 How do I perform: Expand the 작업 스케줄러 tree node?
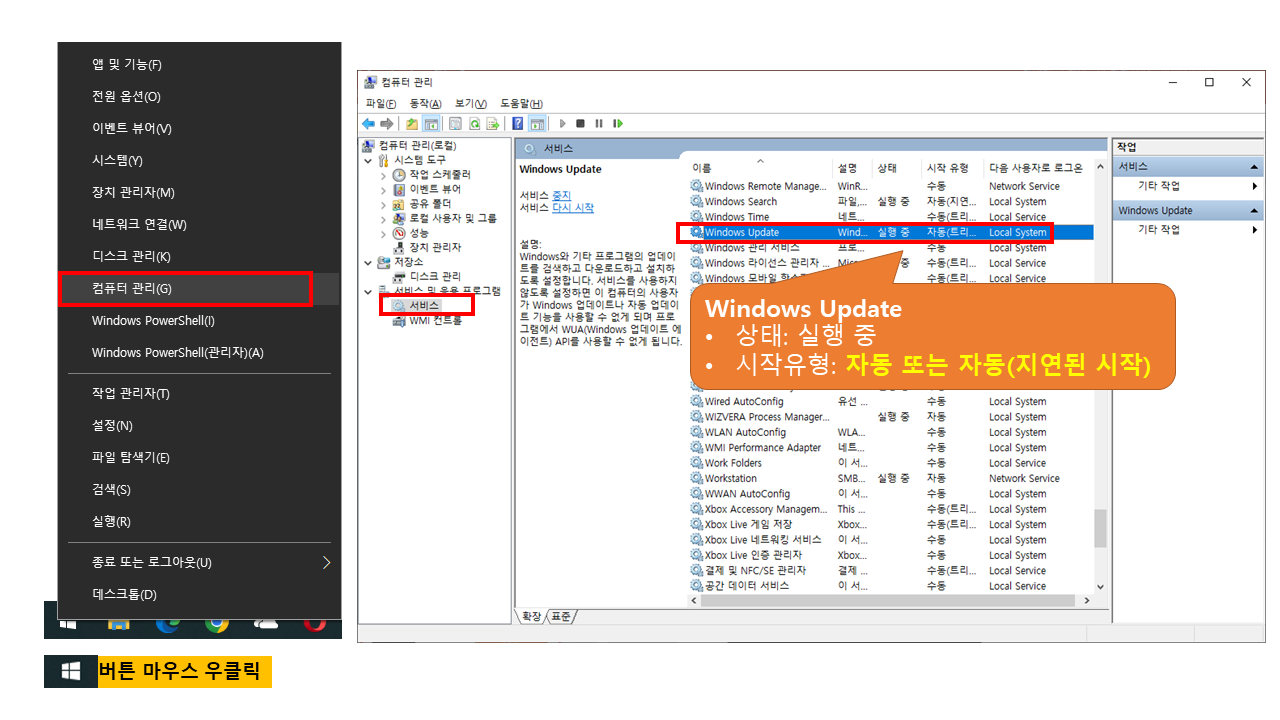coord(383,175)
